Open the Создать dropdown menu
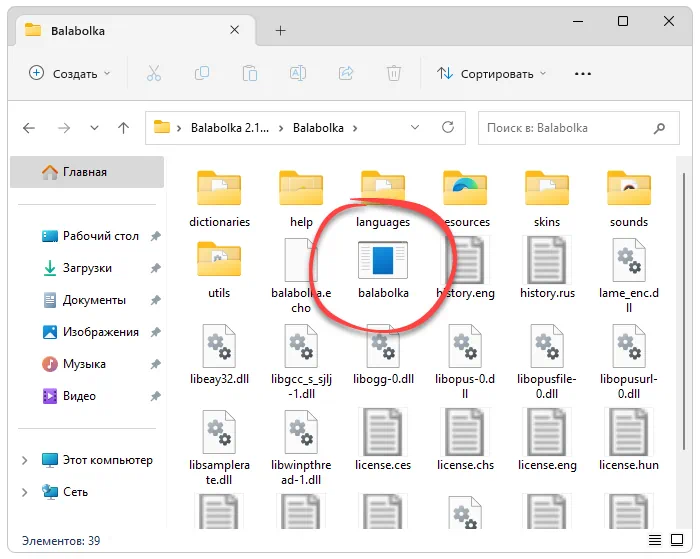Image resolution: width=700 pixels, height=559 pixels. (70, 73)
